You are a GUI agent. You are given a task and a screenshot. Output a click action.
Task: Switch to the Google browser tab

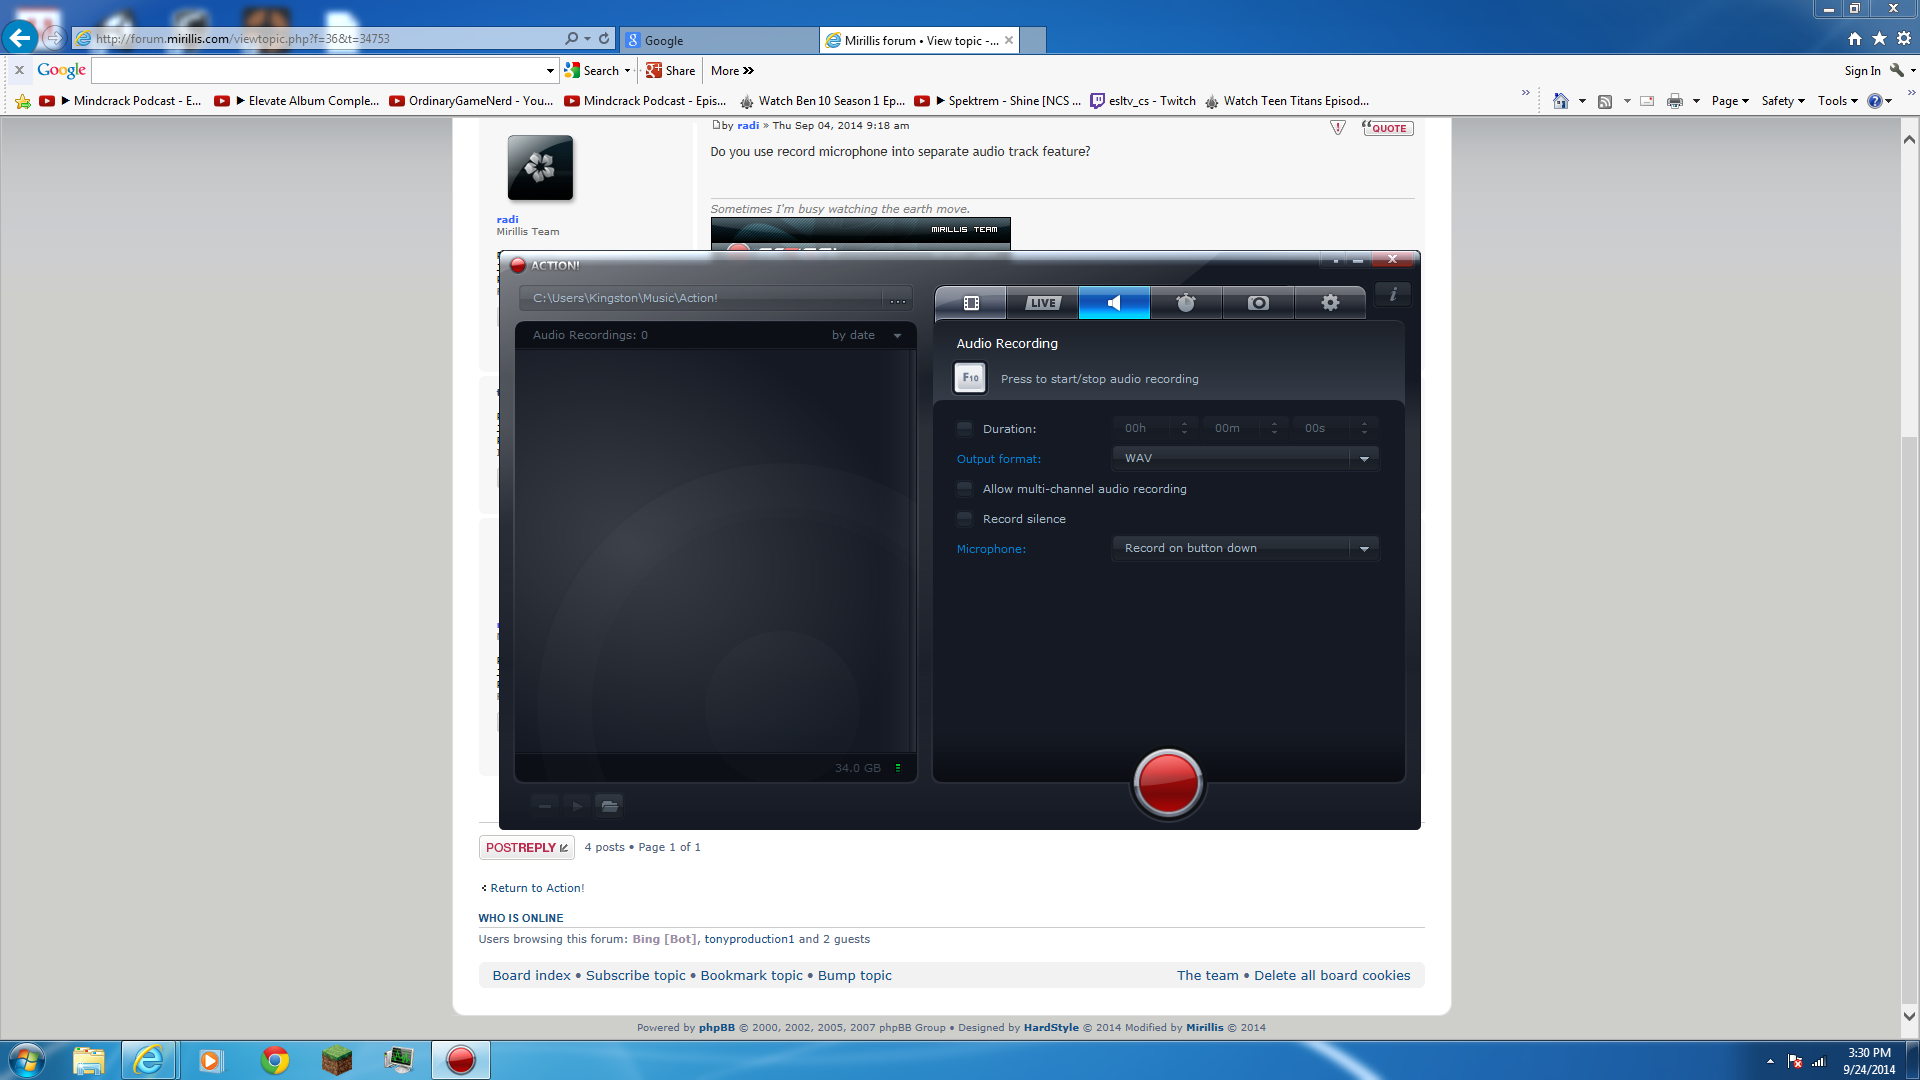[x=718, y=40]
